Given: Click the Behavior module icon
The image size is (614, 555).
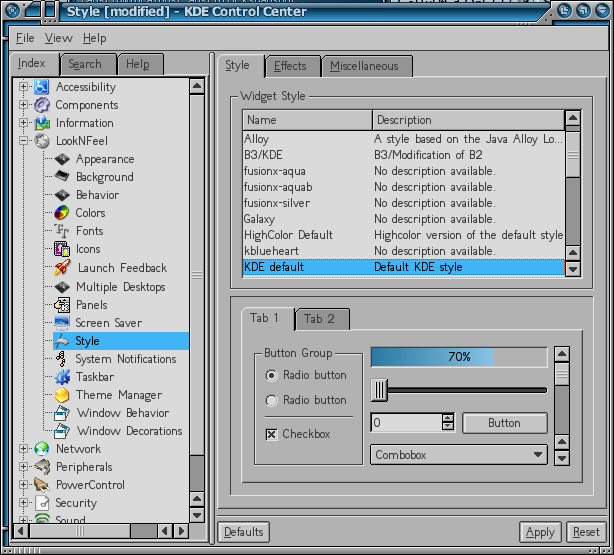Looking at the screenshot, I should pyautogui.click(x=62, y=195).
